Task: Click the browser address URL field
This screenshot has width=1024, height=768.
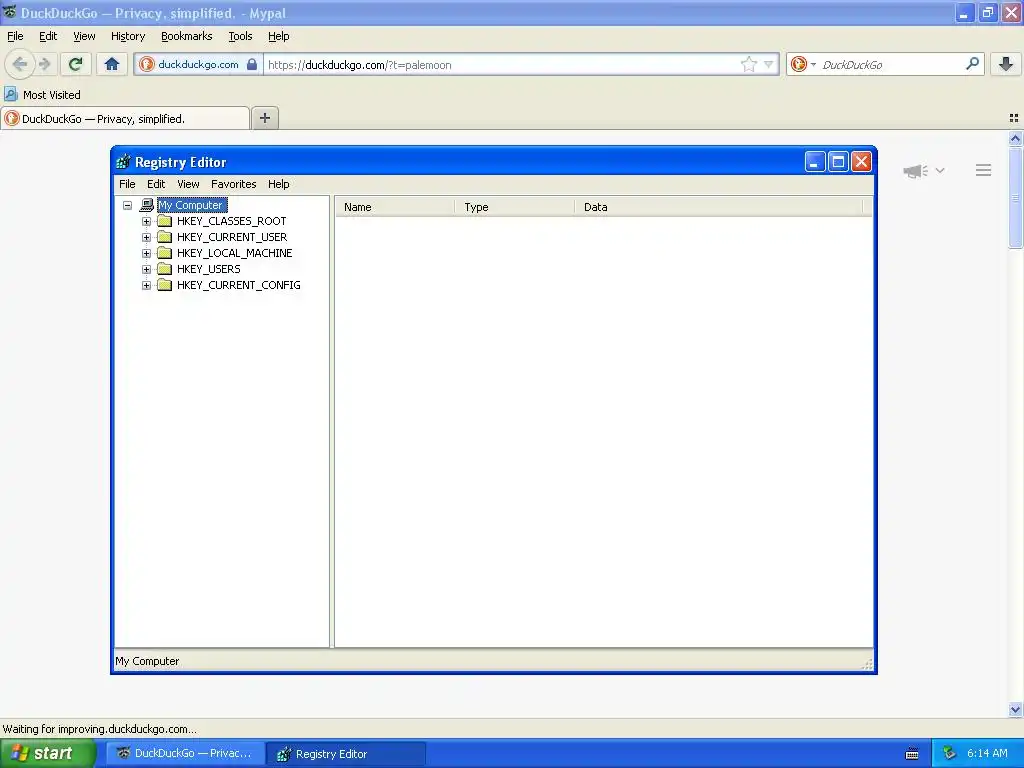Action: pos(500,64)
